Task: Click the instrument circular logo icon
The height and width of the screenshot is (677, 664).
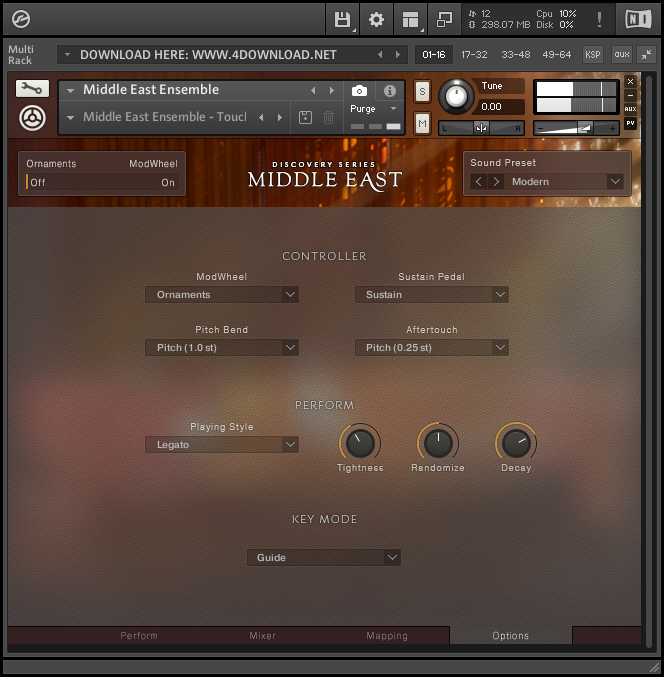Action: tap(32, 118)
